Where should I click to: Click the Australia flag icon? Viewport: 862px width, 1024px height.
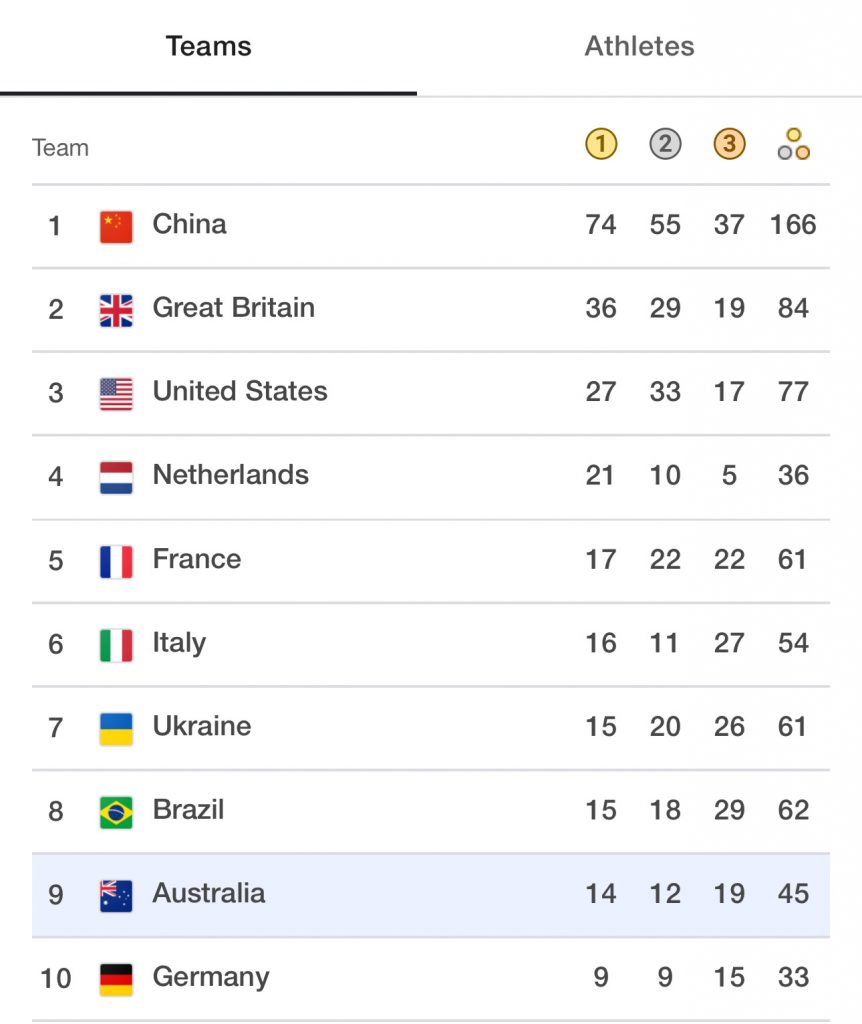pyautogui.click(x=116, y=896)
